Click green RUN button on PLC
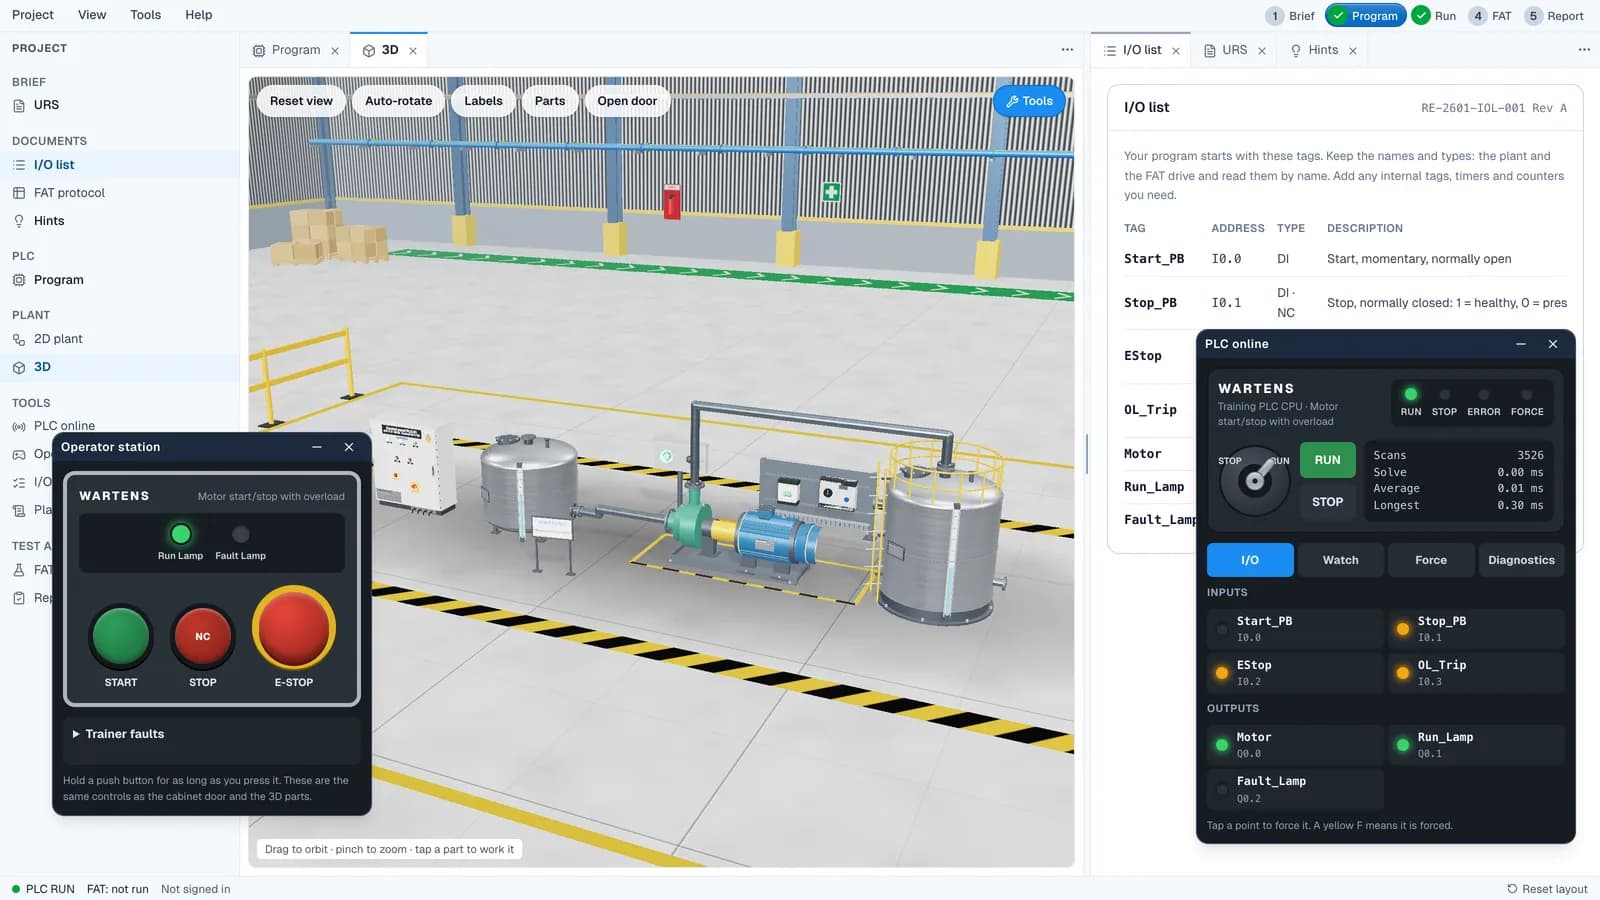This screenshot has width=1600, height=900. pos(1327,460)
